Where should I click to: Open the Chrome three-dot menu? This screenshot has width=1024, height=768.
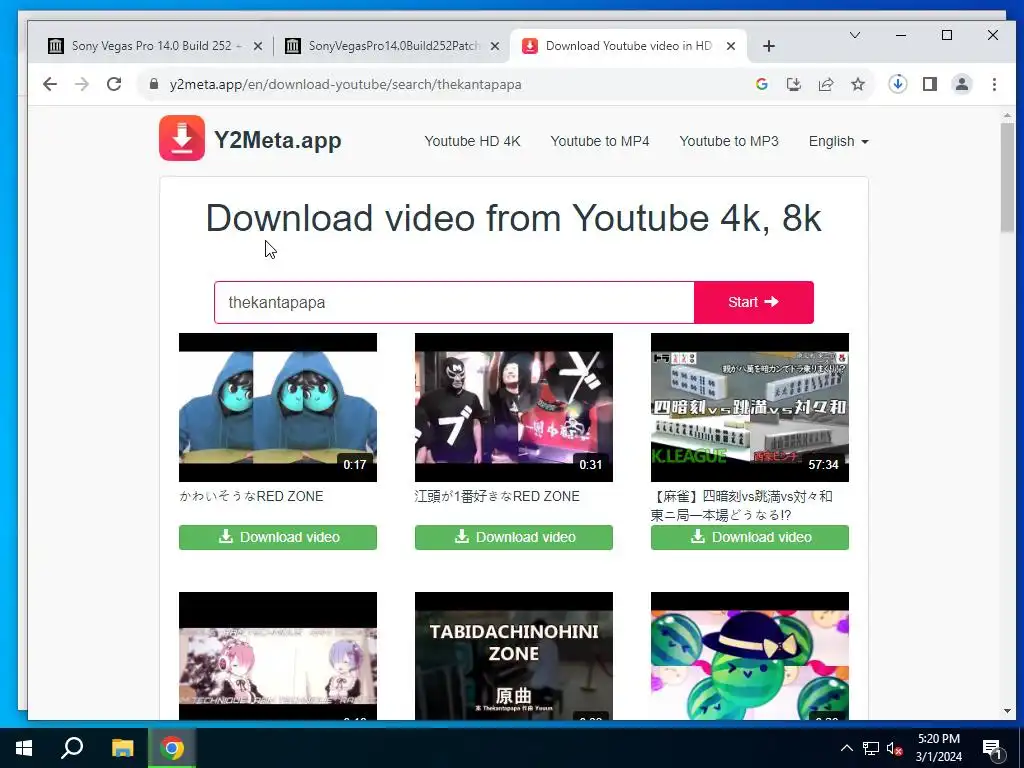(994, 84)
